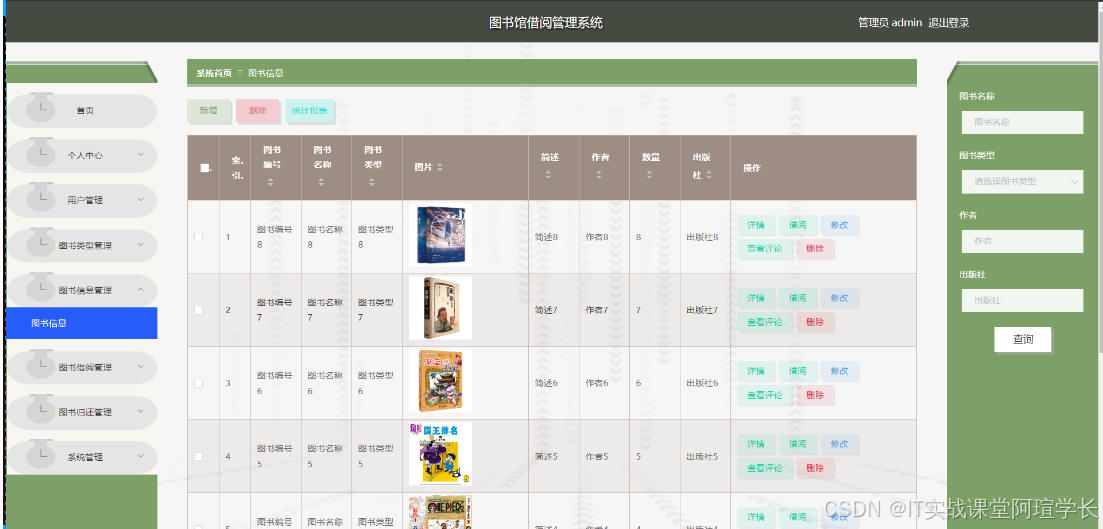Click 借阅 for 图书名称7
Image resolution: width=1103 pixels, height=529 pixels.
click(x=798, y=298)
